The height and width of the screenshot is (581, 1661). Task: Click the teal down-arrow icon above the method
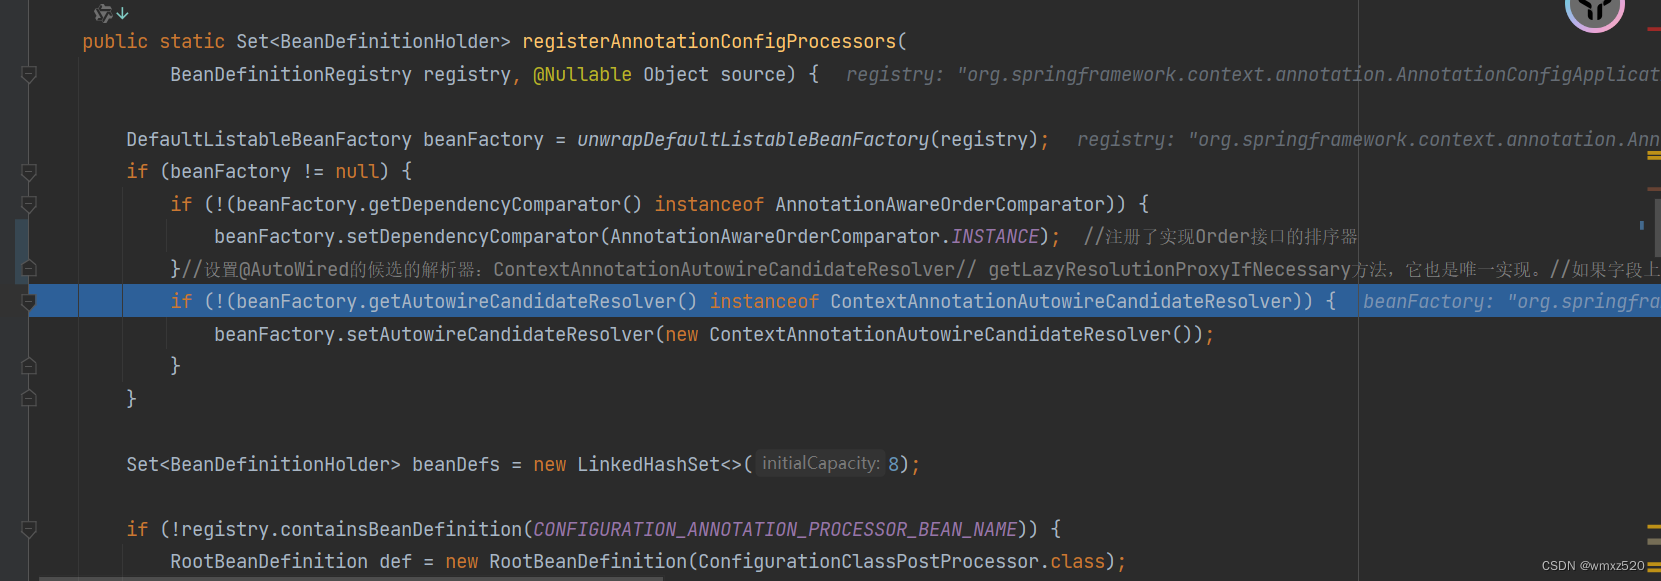[x=122, y=13]
